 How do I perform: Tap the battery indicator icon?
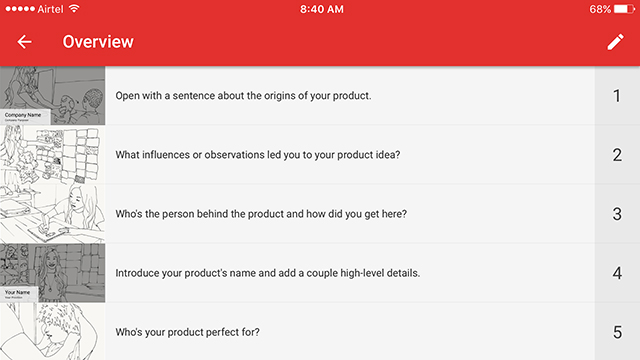coord(623,9)
